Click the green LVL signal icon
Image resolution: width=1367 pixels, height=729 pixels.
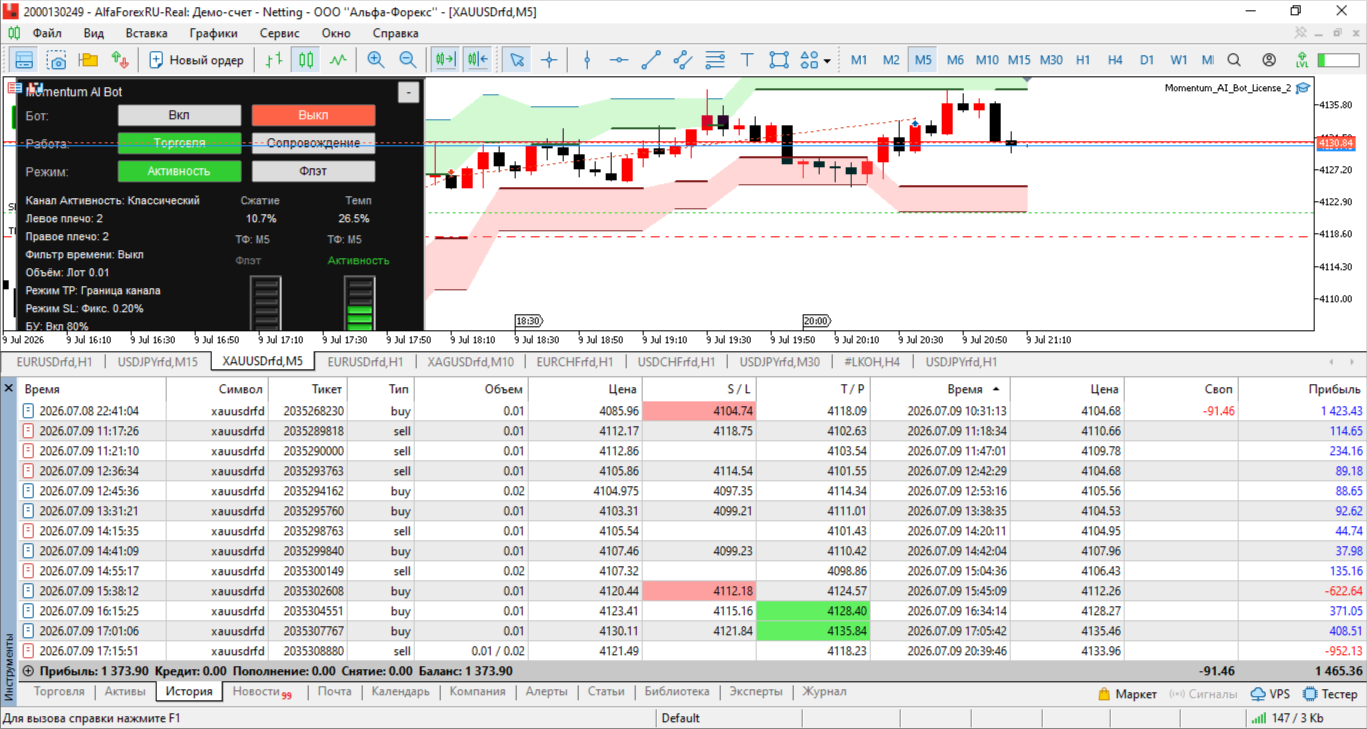click(x=1302, y=60)
